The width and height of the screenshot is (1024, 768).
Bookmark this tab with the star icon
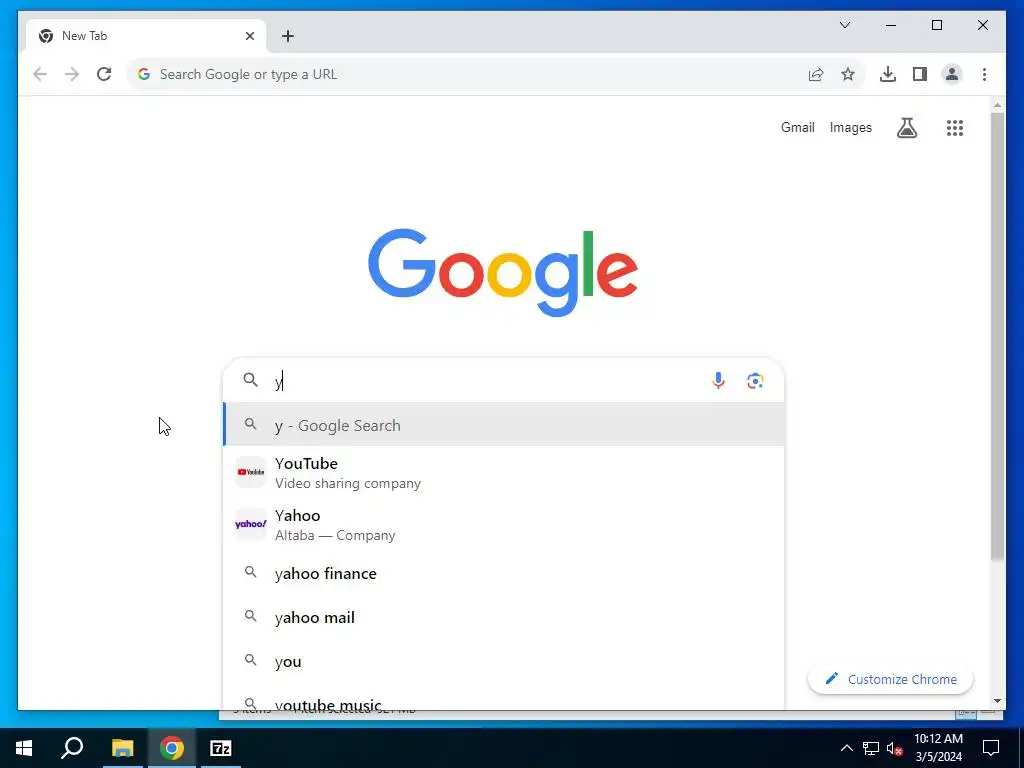point(848,74)
